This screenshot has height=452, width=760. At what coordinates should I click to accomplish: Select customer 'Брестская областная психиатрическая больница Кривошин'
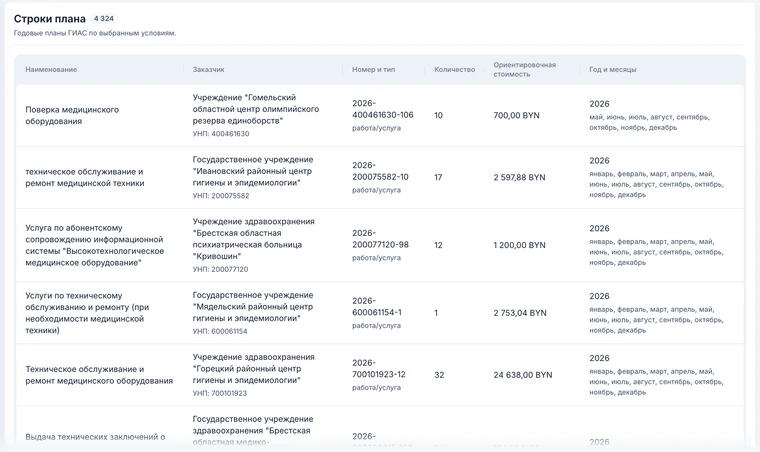pos(253,239)
